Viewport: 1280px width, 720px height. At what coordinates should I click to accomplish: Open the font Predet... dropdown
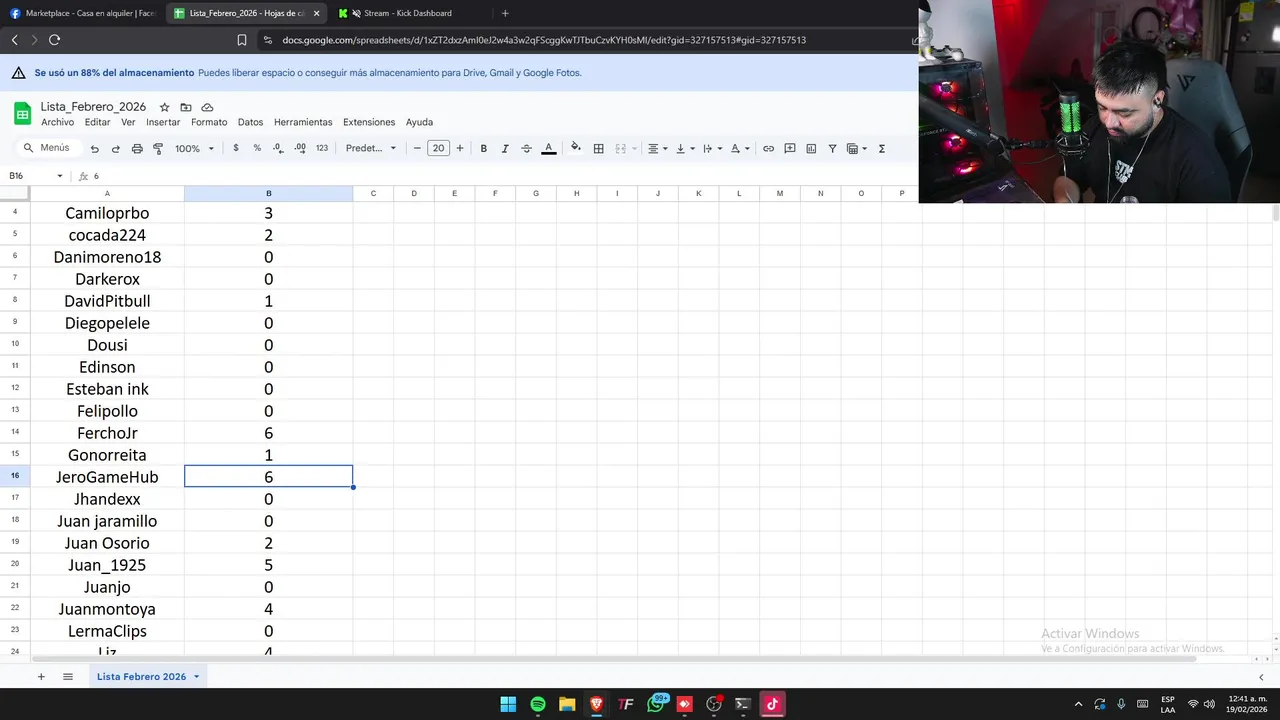click(371, 148)
